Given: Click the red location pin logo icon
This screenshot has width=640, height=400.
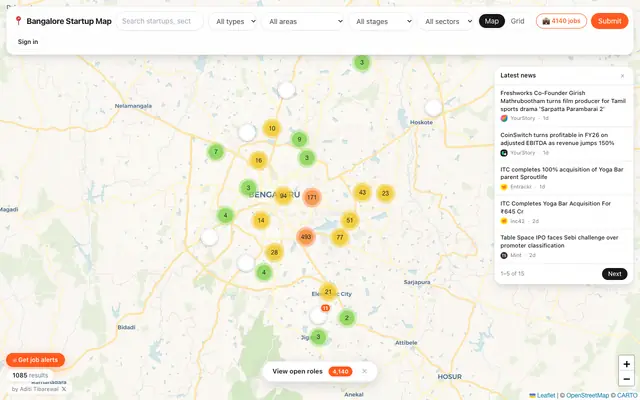Looking at the screenshot, I should [18, 20].
